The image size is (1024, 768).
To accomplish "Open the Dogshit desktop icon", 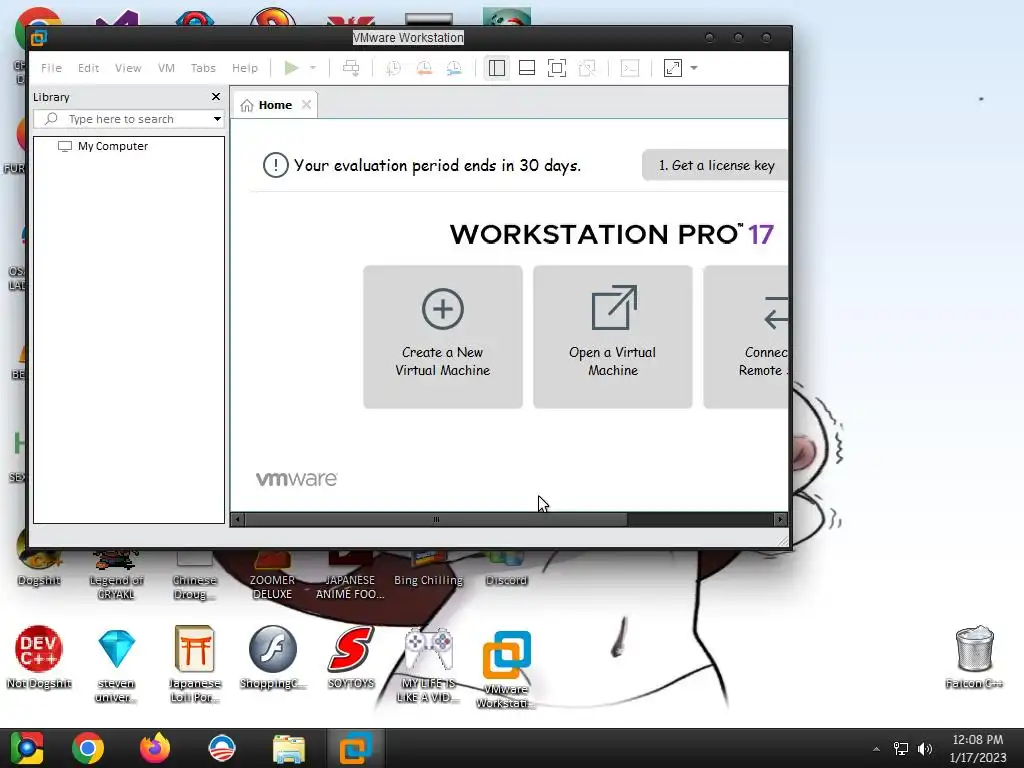I will pyautogui.click(x=39, y=567).
